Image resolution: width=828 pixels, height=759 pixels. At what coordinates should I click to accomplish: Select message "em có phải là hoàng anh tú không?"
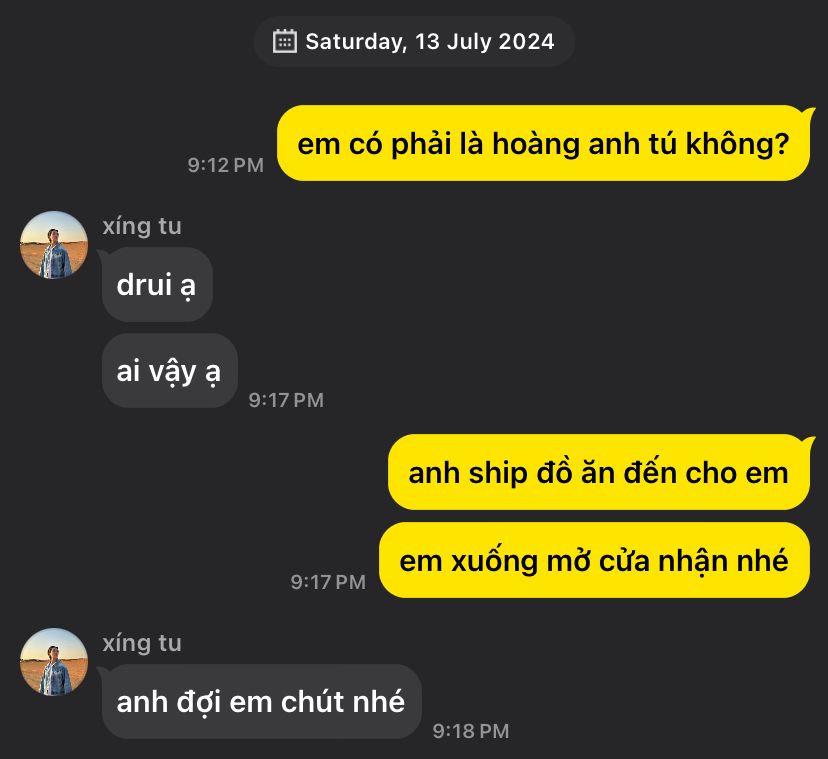pos(543,143)
